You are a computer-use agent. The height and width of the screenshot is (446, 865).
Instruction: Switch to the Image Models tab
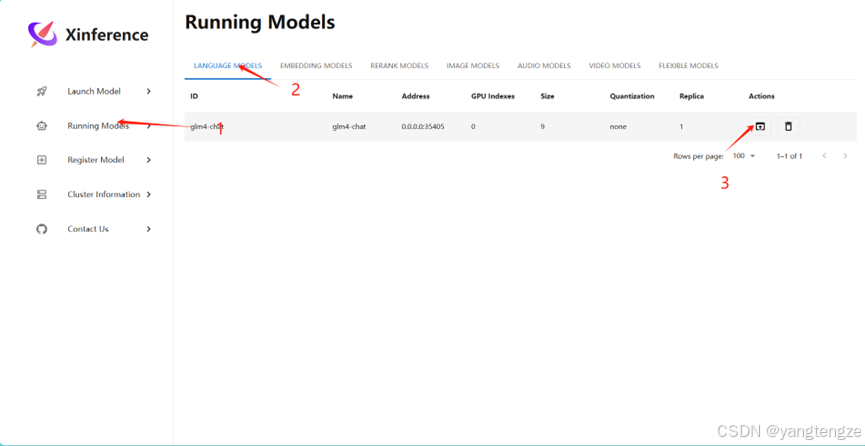pyautogui.click(x=473, y=66)
